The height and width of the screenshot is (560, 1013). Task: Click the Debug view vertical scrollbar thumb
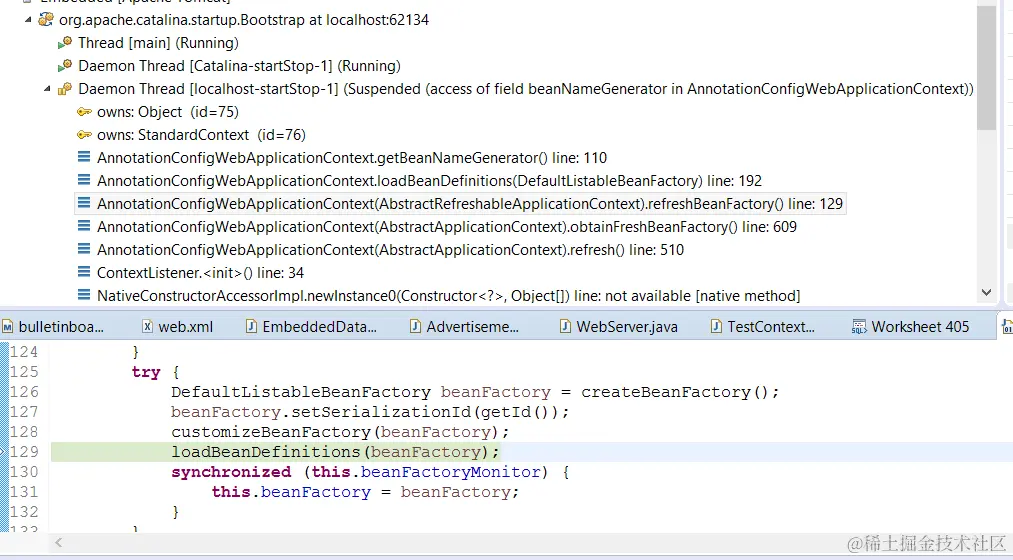point(986,68)
